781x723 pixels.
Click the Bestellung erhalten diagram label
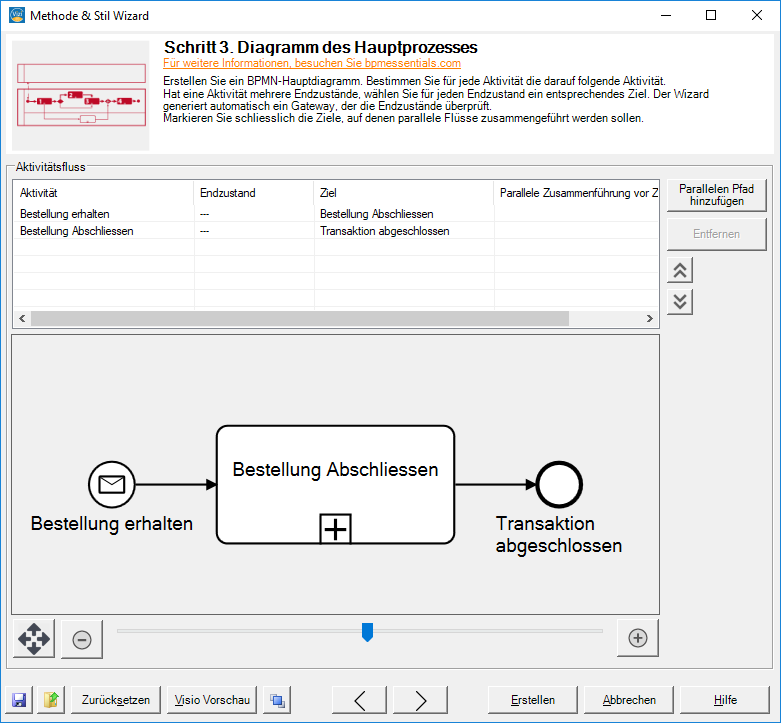112,523
